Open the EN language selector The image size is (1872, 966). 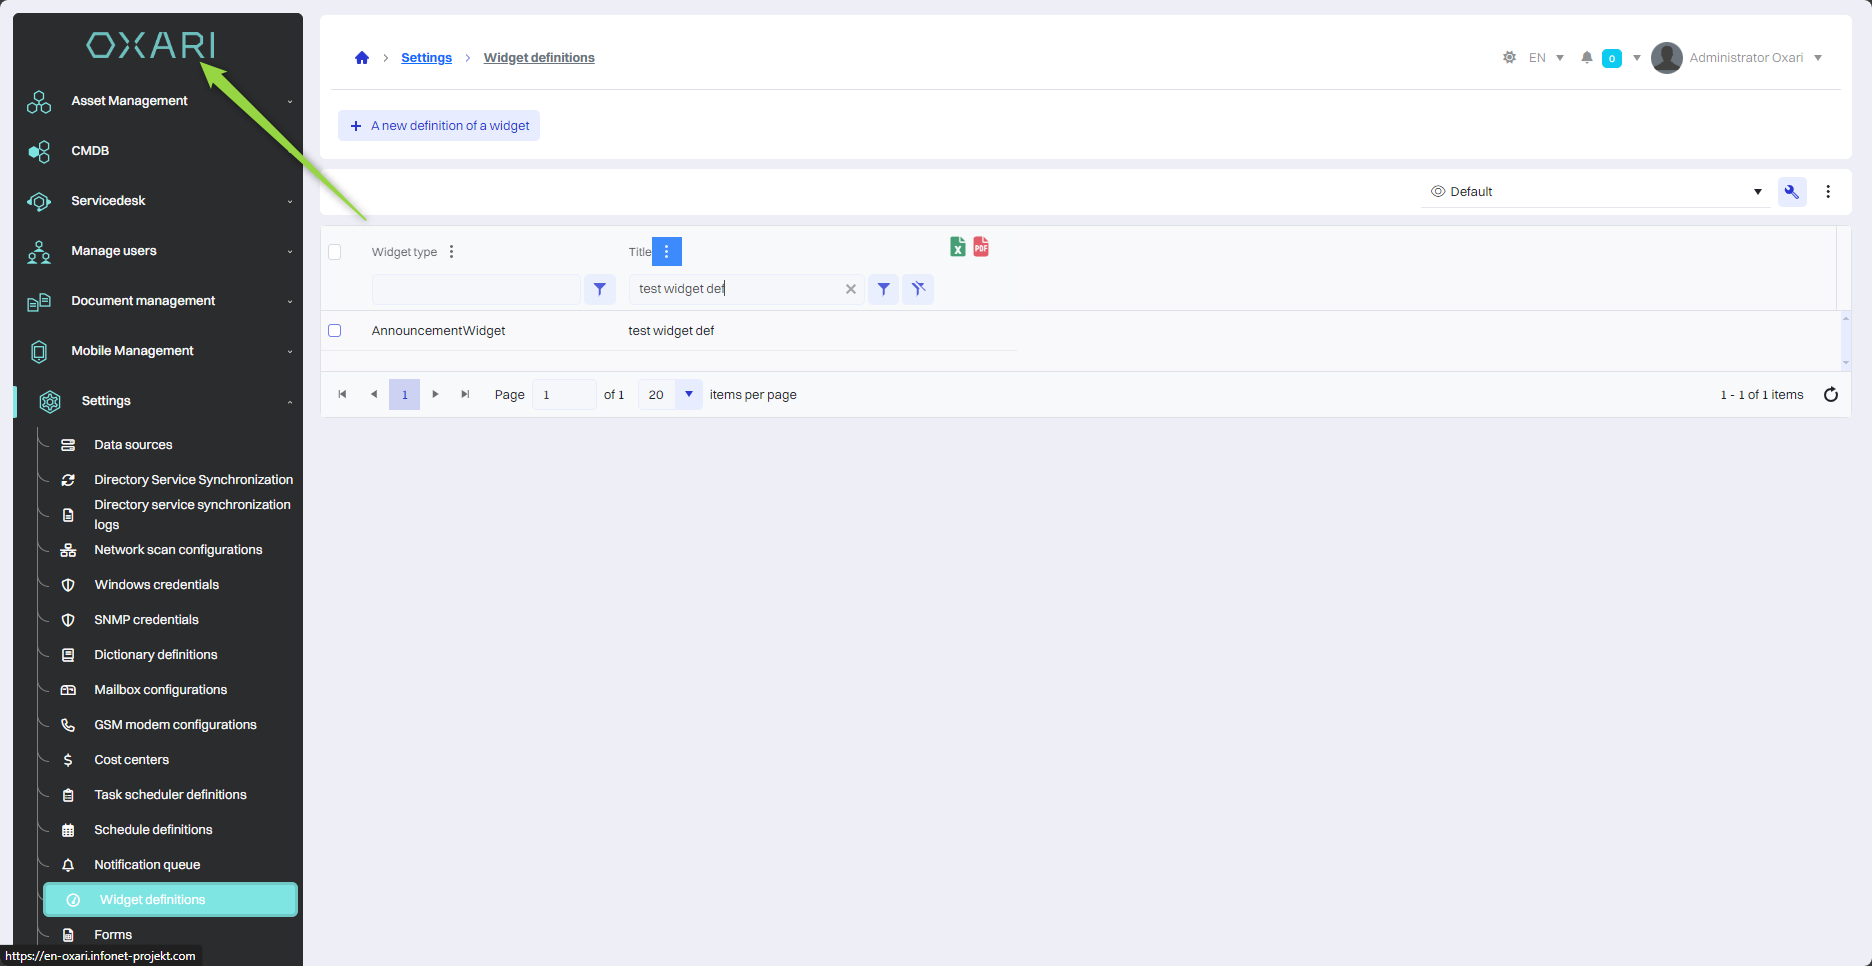tap(1546, 58)
